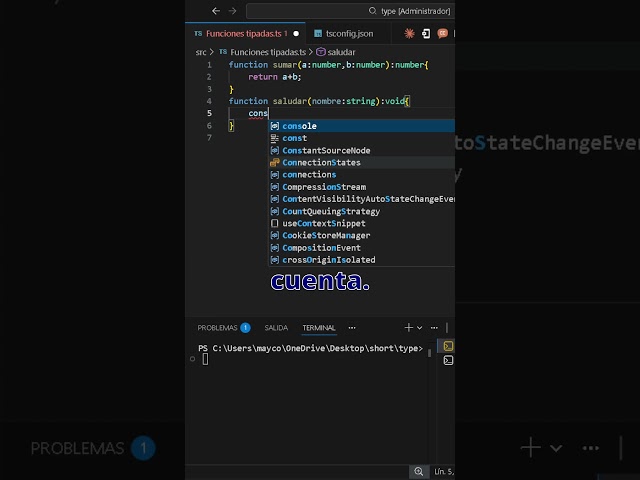Image resolution: width=640 pixels, height=480 pixels.
Task: Click the zoom magnifier in status bar
Action: point(418,472)
